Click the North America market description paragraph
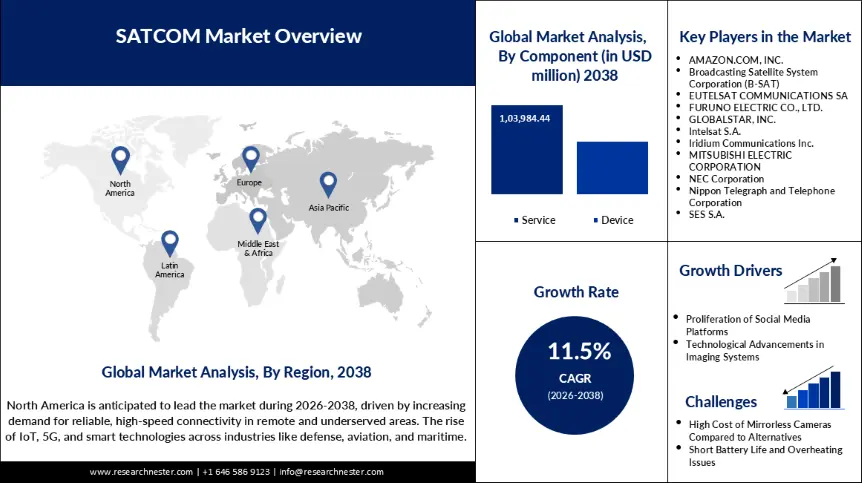This screenshot has height=483, width=862. coord(236,421)
